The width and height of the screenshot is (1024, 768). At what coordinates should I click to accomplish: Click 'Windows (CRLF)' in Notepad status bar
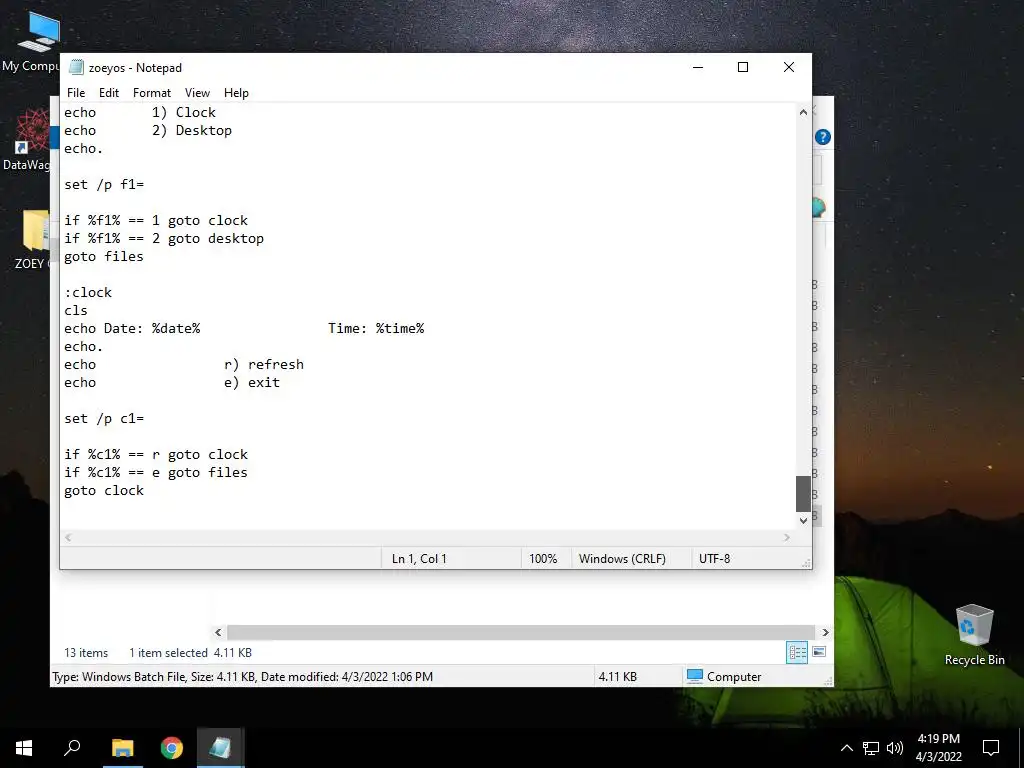[622, 558]
